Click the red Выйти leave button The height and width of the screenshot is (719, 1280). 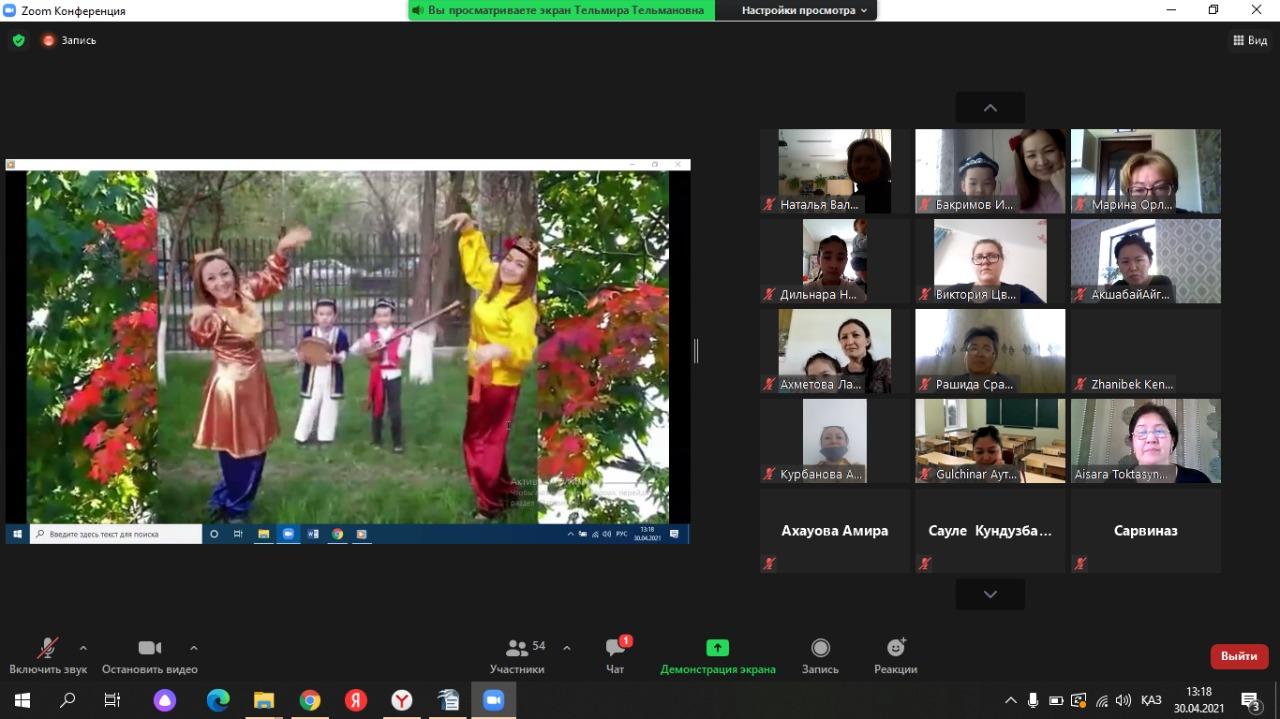pyautogui.click(x=1239, y=656)
